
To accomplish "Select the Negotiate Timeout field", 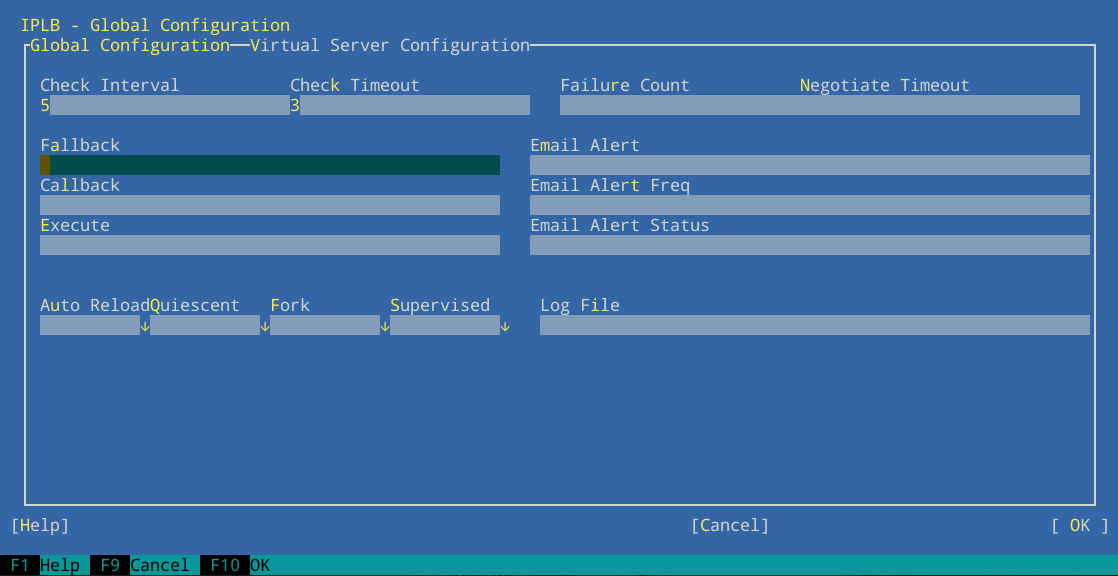I will (x=938, y=105).
